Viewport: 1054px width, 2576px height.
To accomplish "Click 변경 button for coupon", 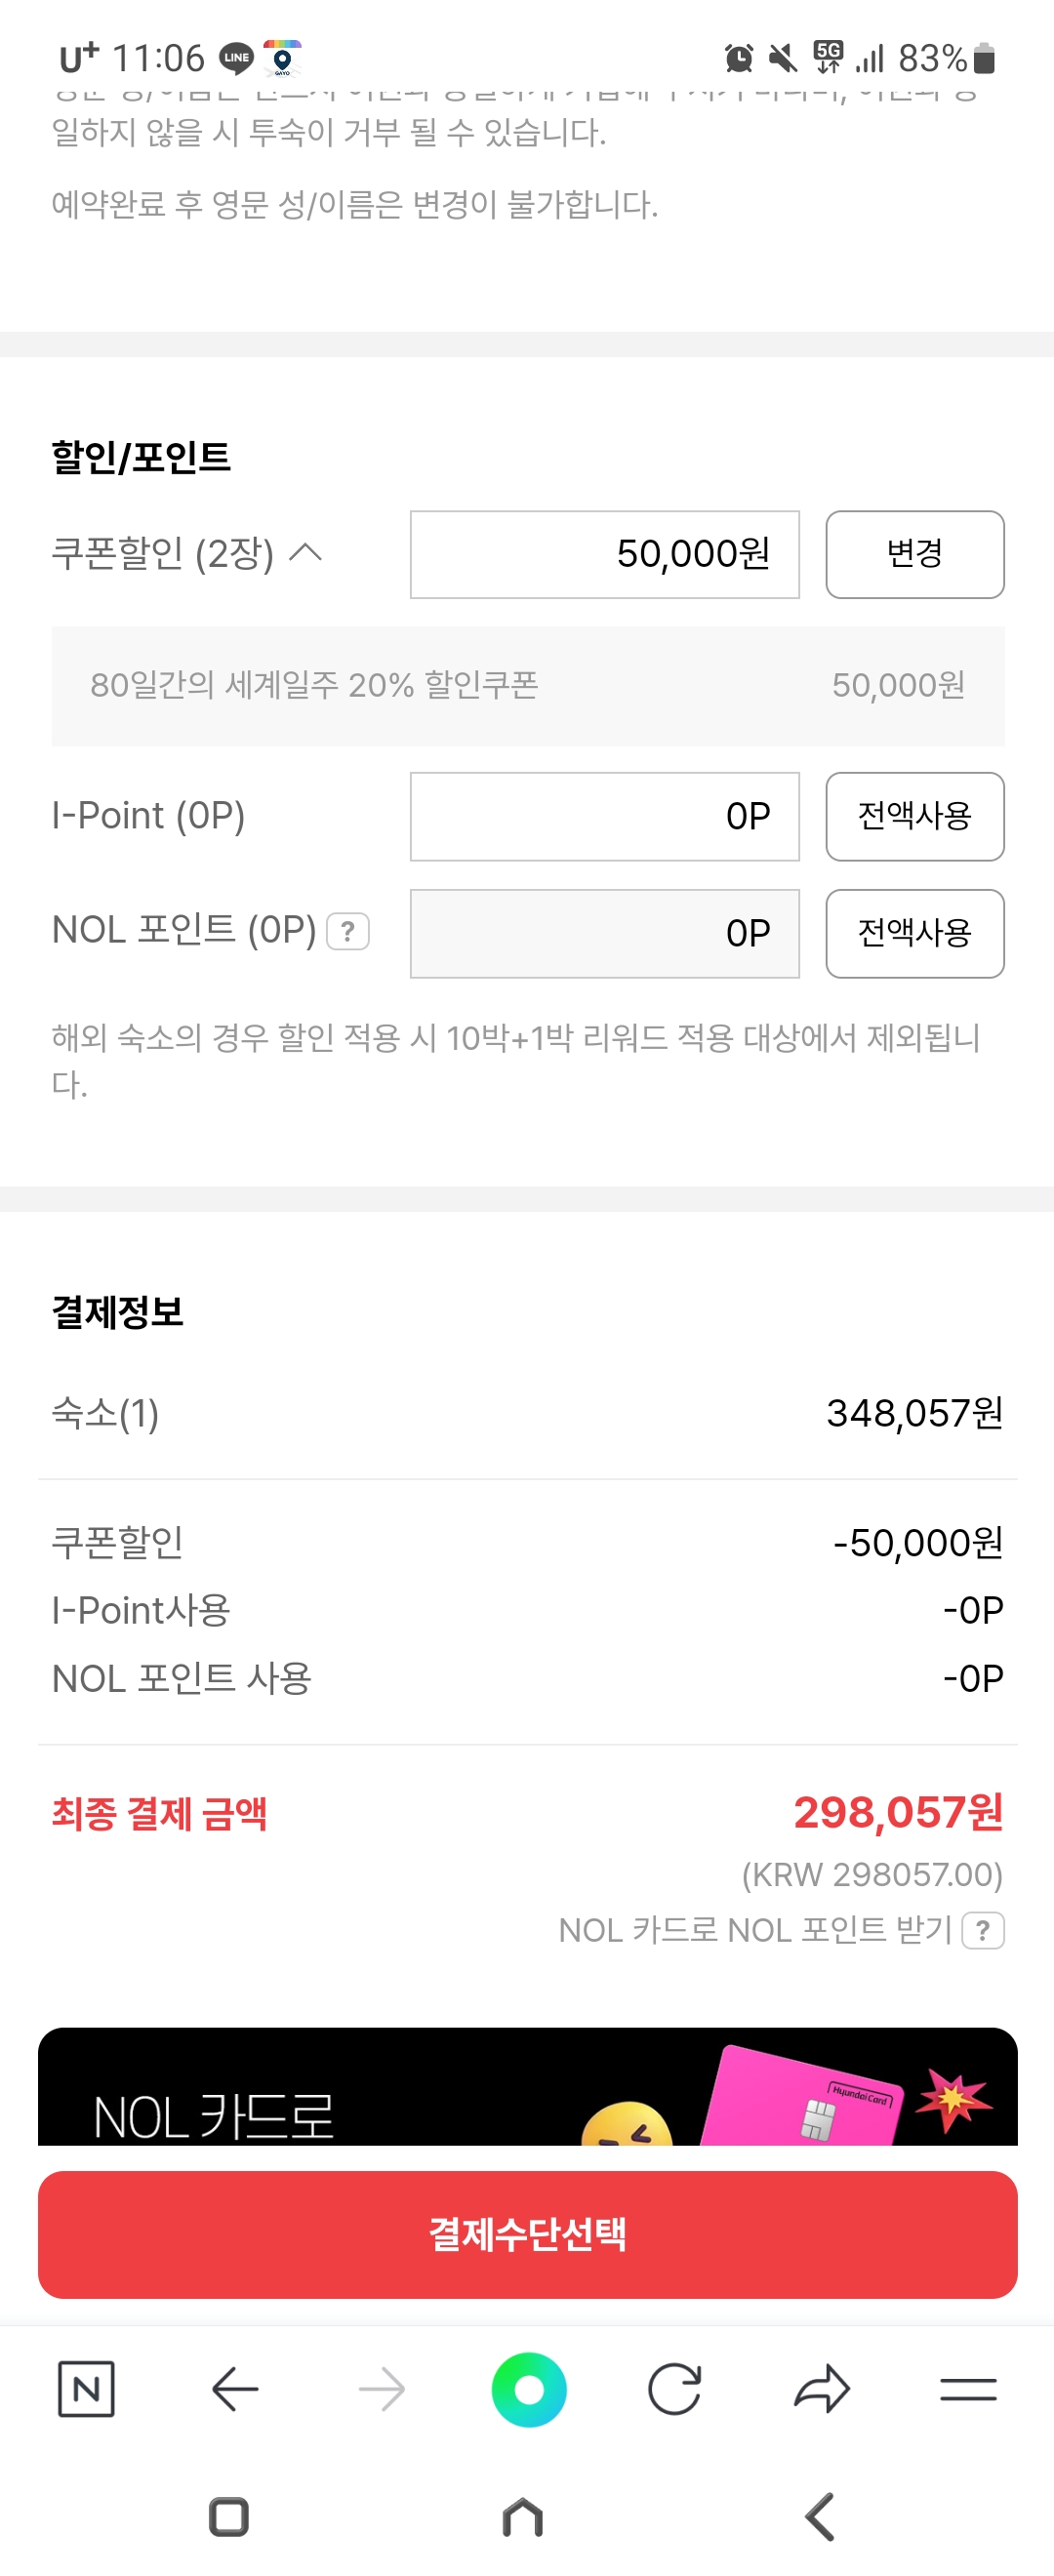I will [915, 554].
